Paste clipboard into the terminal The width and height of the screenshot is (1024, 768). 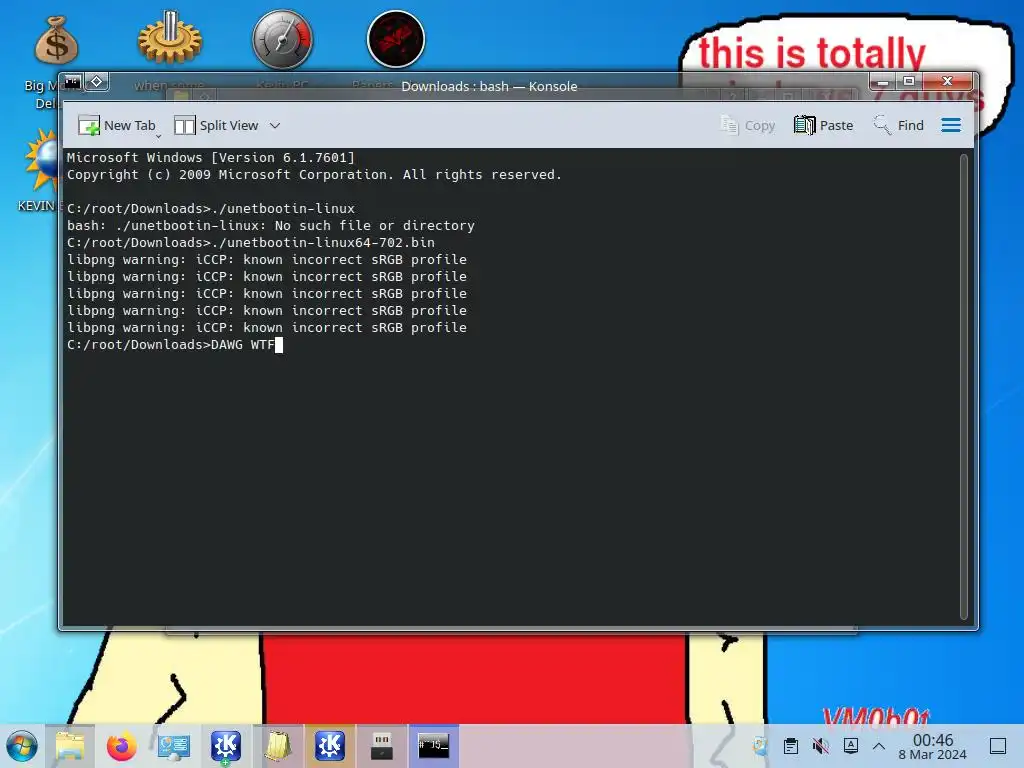click(824, 125)
